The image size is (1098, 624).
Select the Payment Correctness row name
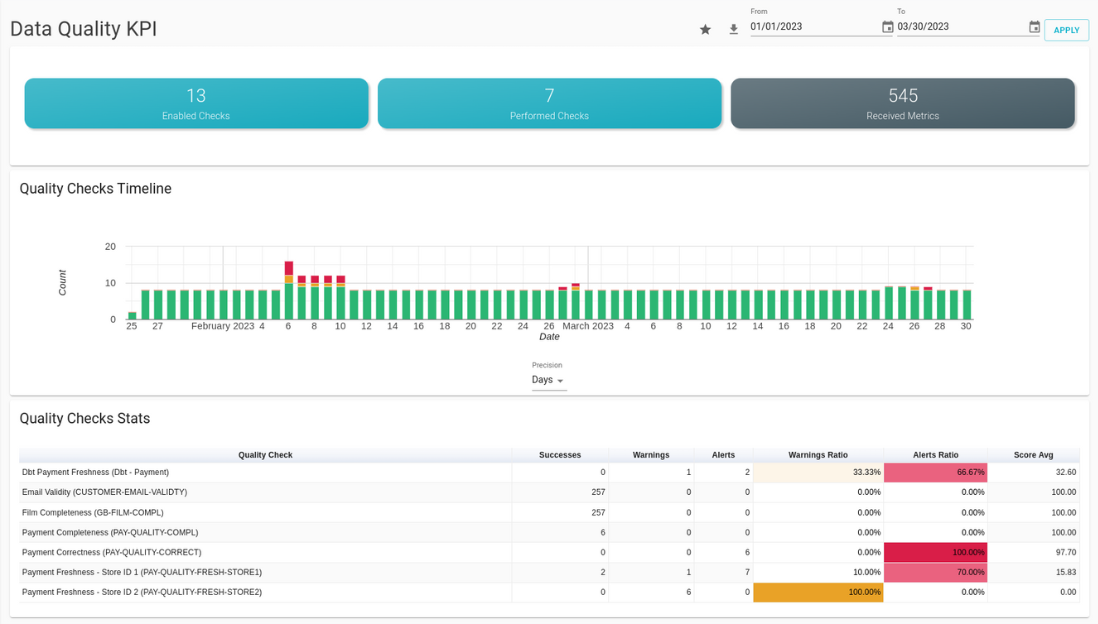(x=111, y=553)
